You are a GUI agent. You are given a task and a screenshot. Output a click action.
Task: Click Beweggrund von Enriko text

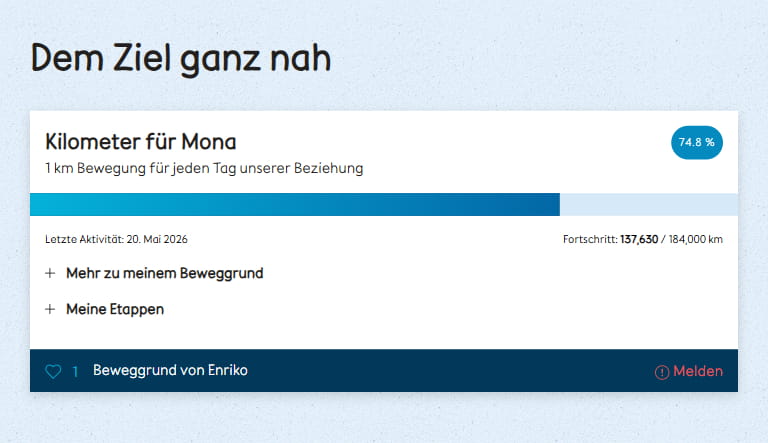(x=170, y=370)
